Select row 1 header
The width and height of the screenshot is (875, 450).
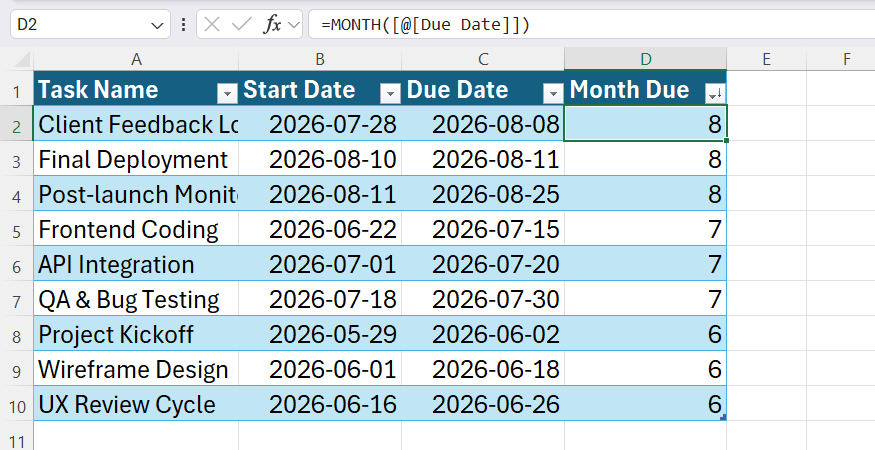point(17,91)
